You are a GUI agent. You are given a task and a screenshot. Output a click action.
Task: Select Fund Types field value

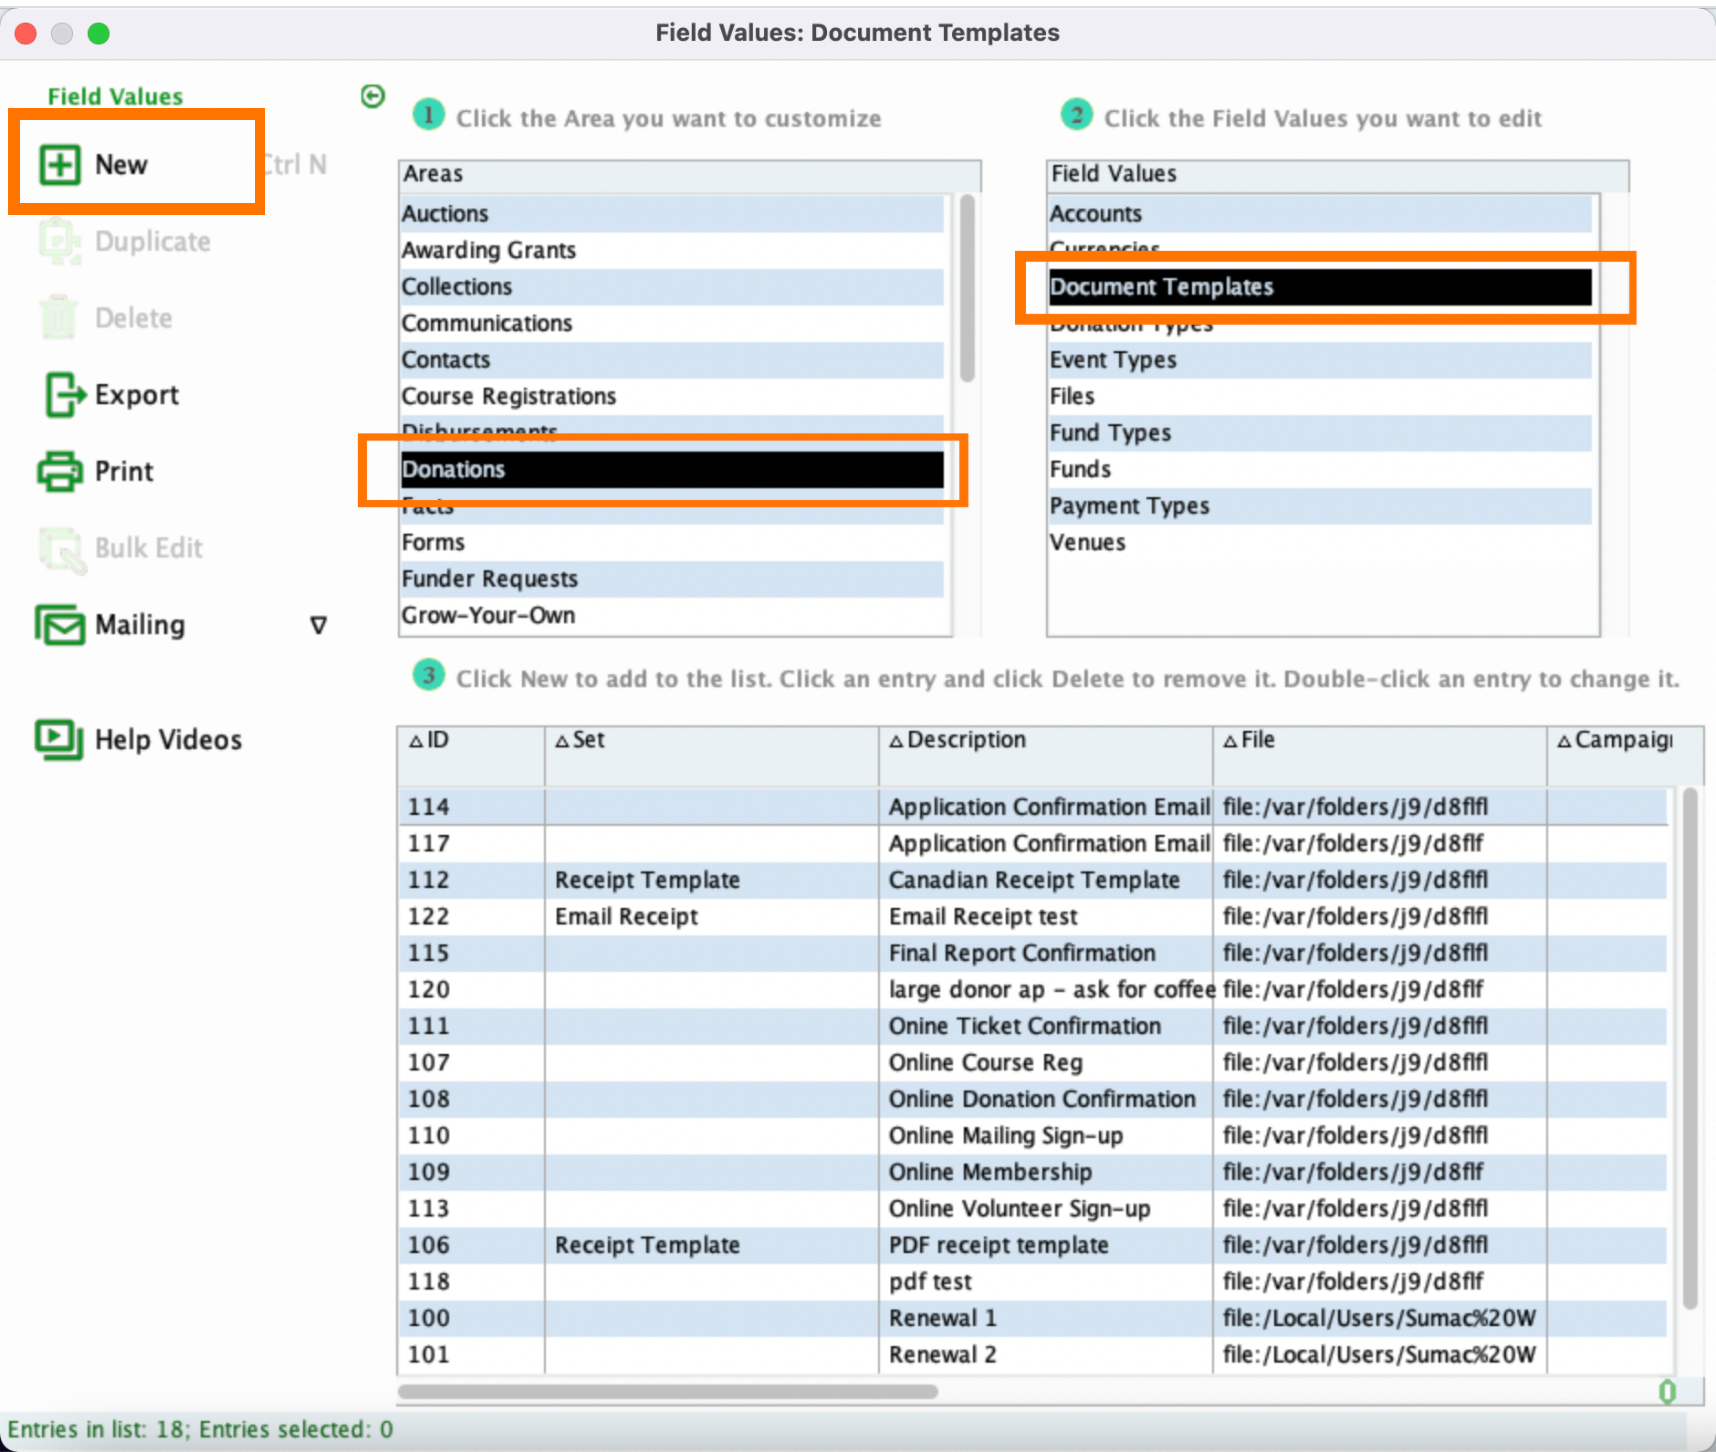(1319, 433)
